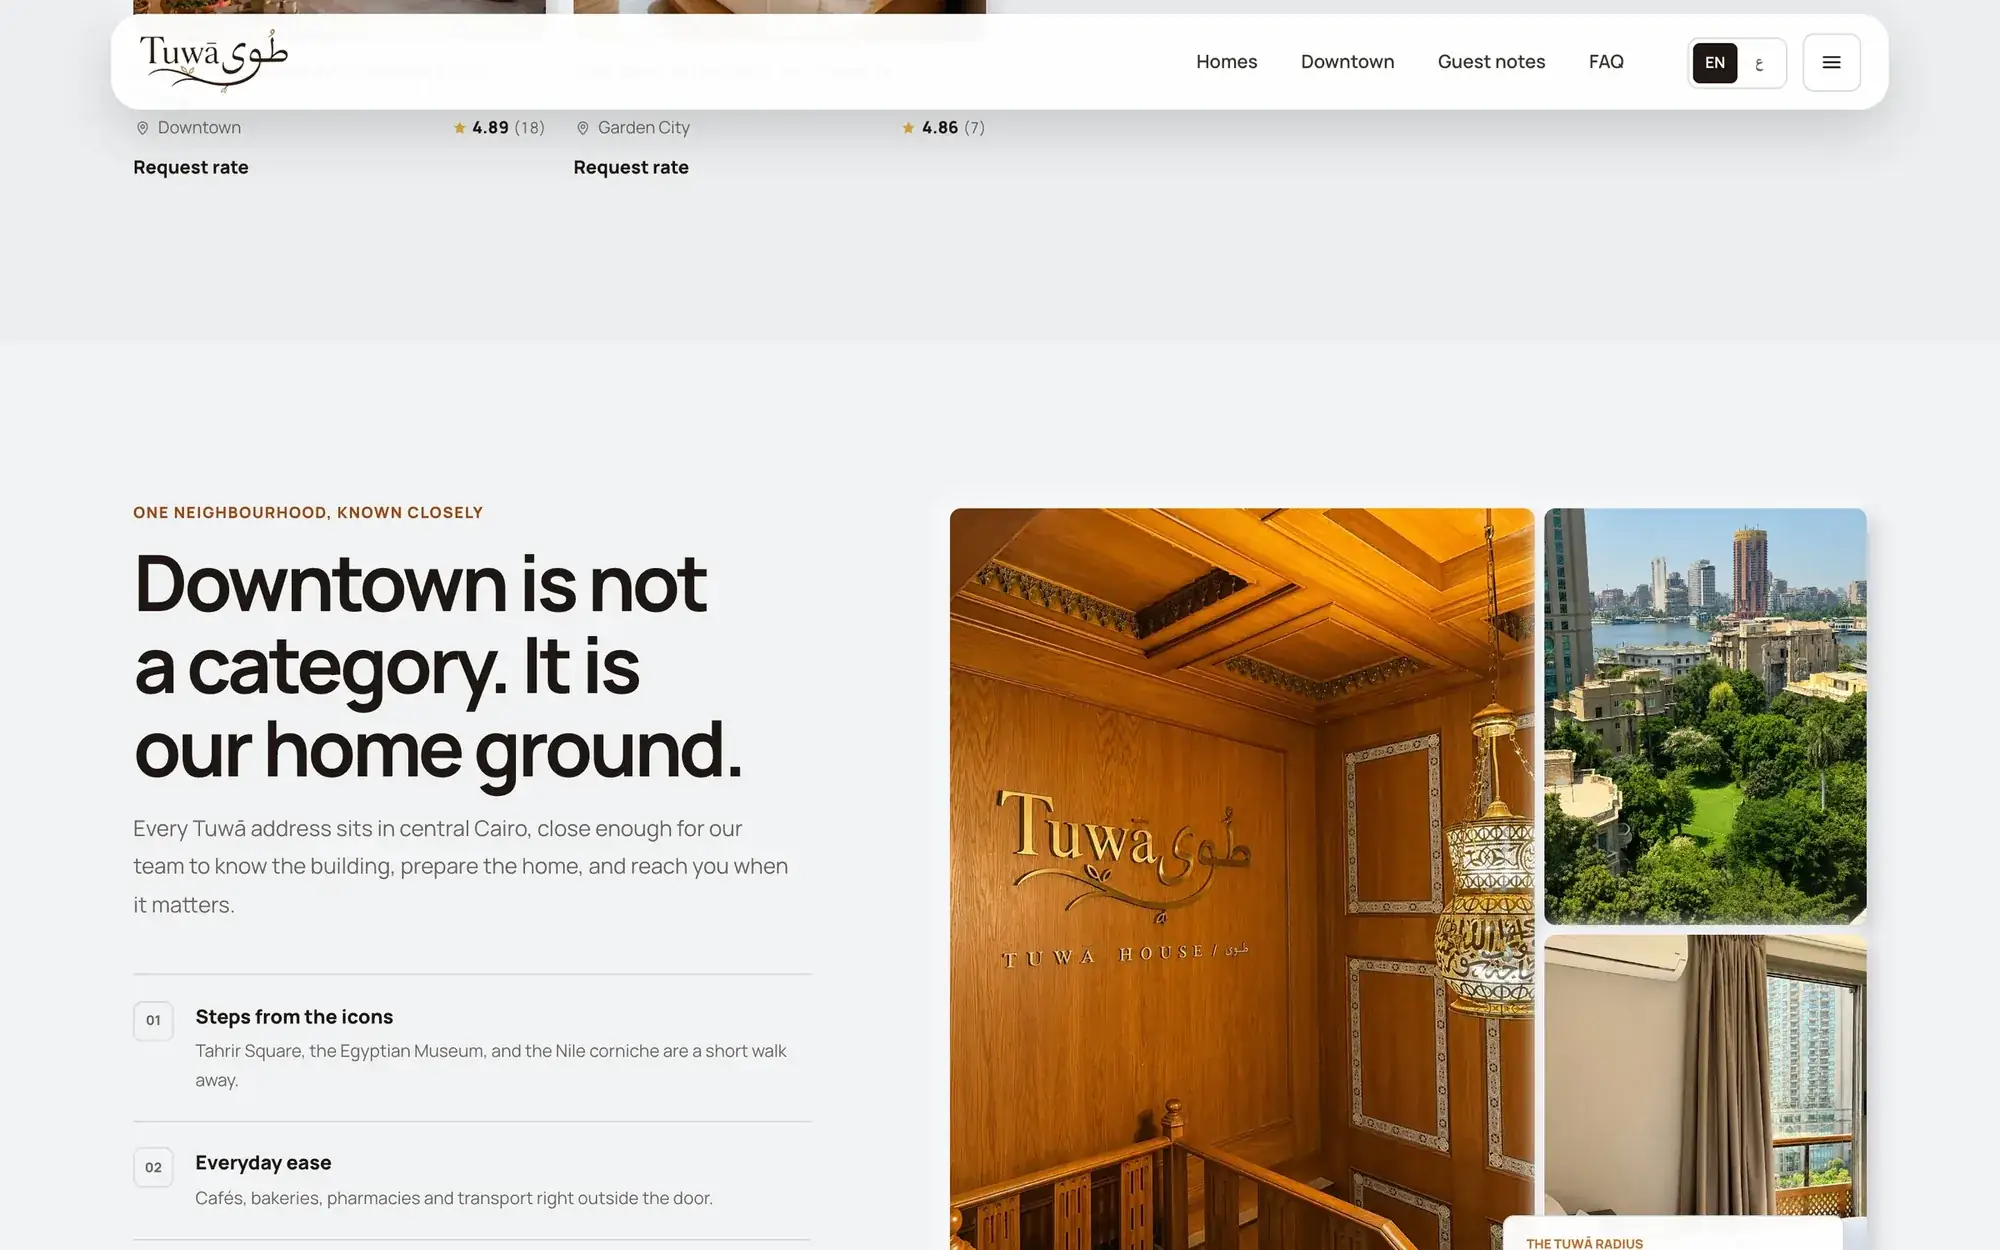Click the Steps from the icons heading
2000x1250 pixels.
(x=294, y=1017)
